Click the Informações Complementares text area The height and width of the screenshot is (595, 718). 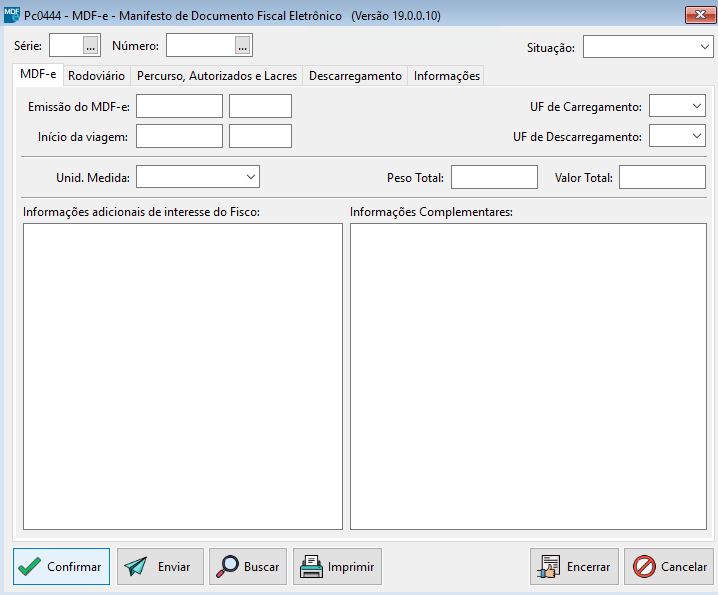(x=528, y=377)
